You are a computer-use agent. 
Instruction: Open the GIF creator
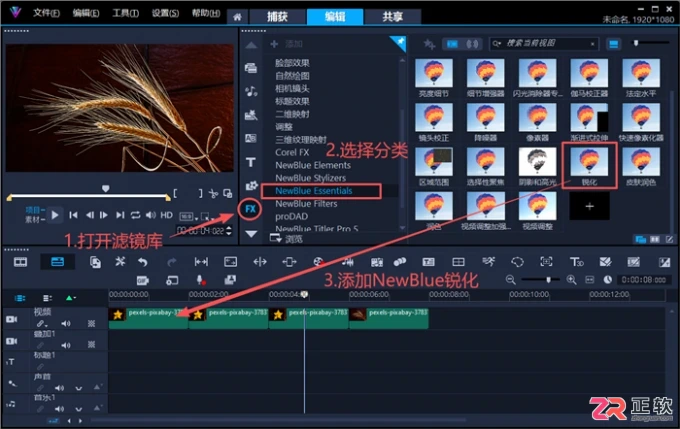coord(143,281)
